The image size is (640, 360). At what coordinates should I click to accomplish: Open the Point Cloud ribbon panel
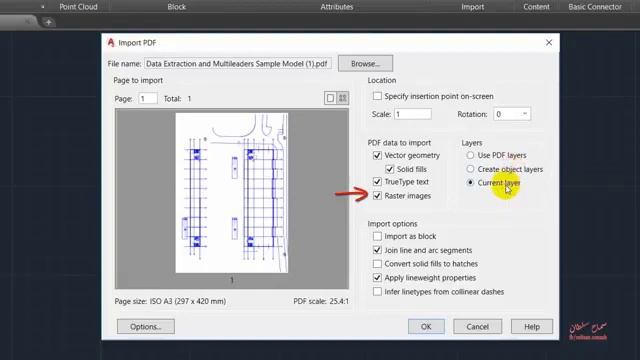(x=78, y=7)
